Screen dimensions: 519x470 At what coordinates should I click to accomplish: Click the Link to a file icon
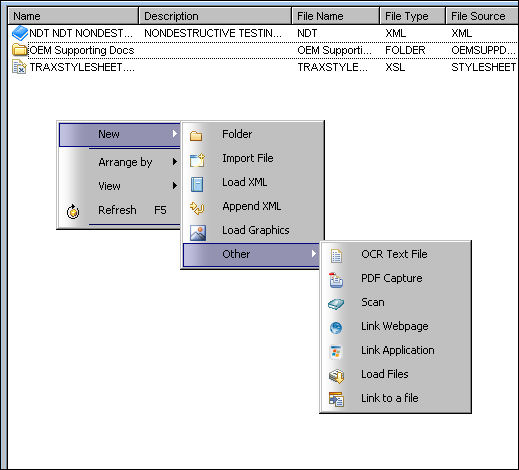[336, 400]
